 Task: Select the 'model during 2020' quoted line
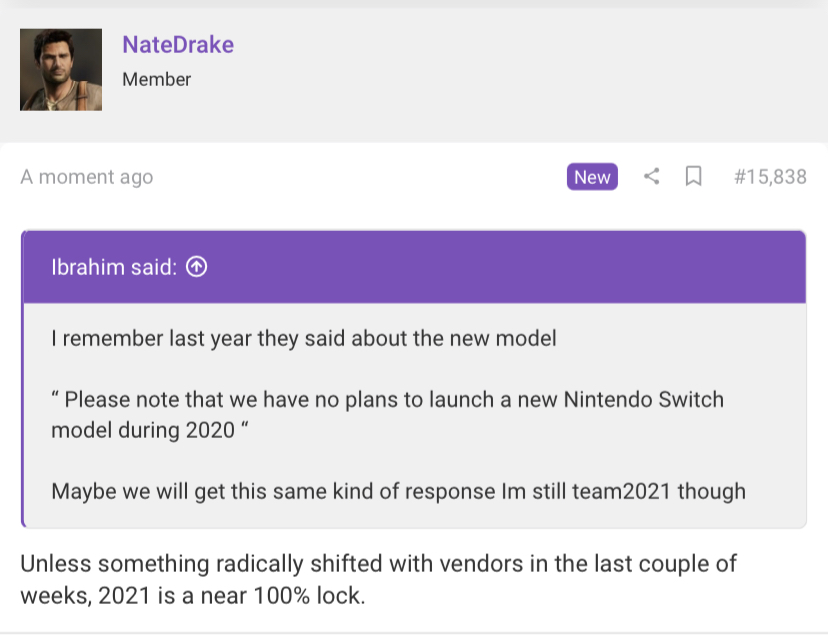150,431
